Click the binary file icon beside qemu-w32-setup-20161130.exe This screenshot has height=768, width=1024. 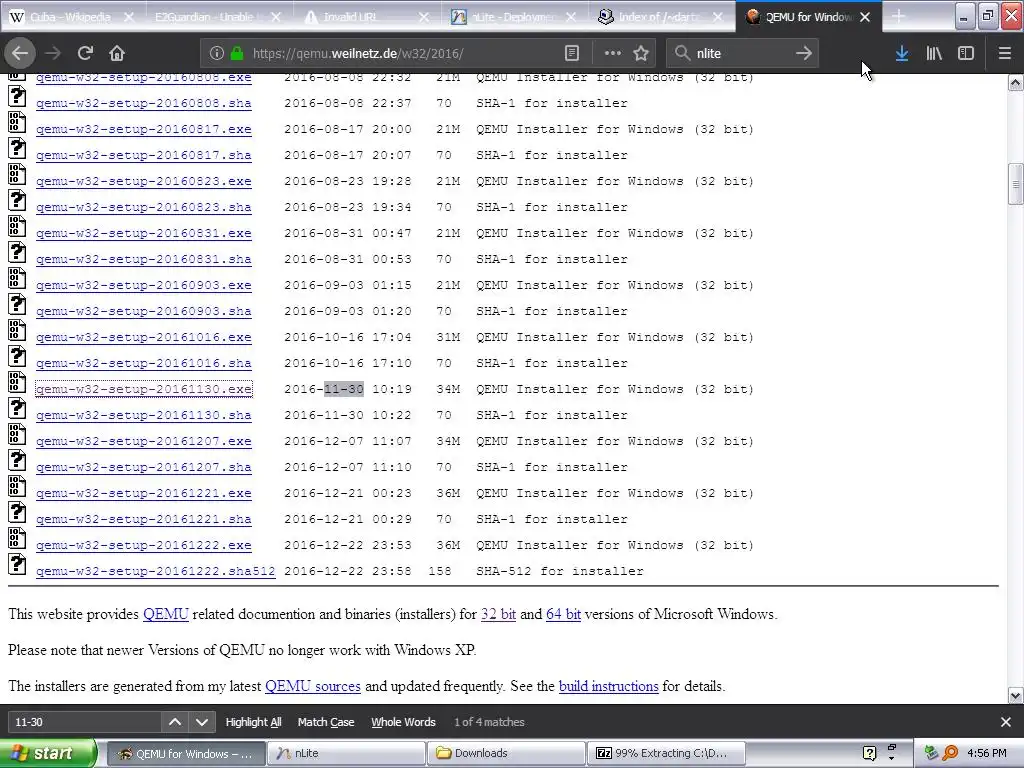point(17,383)
